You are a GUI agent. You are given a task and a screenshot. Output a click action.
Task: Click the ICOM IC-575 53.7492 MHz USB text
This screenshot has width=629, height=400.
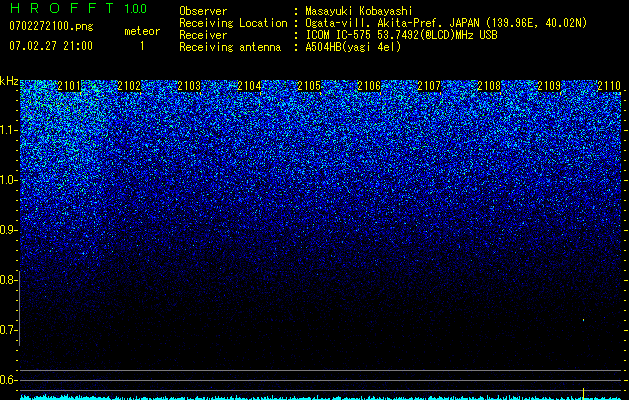(401, 35)
